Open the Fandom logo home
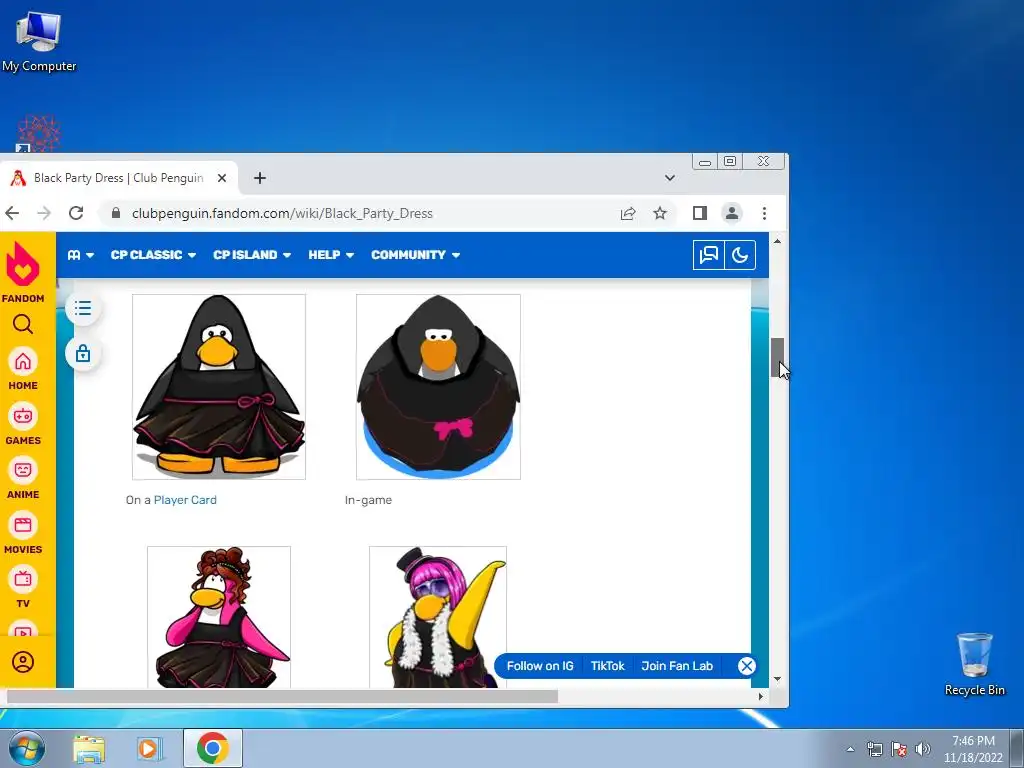Image resolution: width=1024 pixels, height=768 pixels. click(x=23, y=272)
